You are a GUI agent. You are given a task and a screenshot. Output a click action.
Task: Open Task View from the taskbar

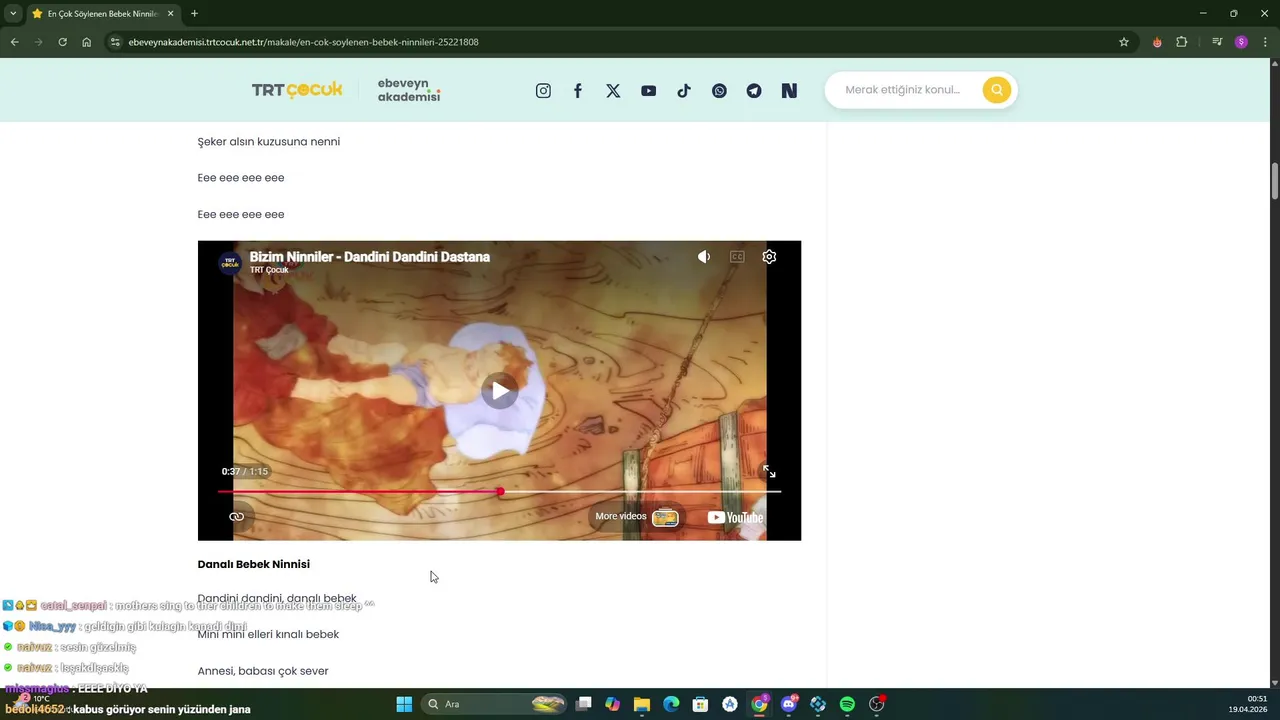[x=584, y=704]
